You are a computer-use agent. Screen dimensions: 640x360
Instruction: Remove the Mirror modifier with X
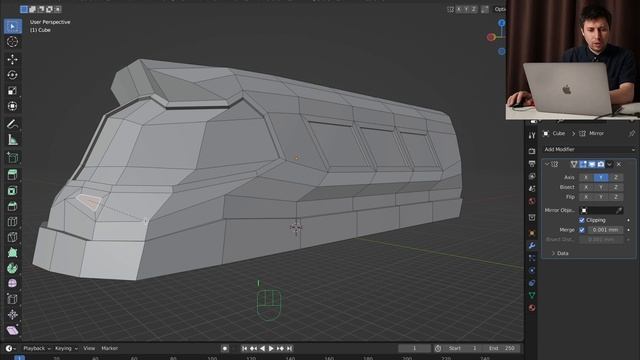tap(619, 164)
